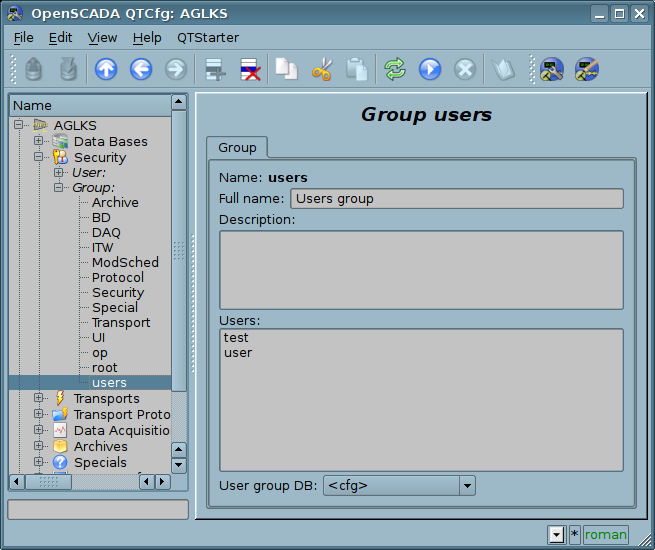Click the tree's horizontal scrollbar left arrow
Viewport: 655px width, 550px height.
click(x=16, y=482)
